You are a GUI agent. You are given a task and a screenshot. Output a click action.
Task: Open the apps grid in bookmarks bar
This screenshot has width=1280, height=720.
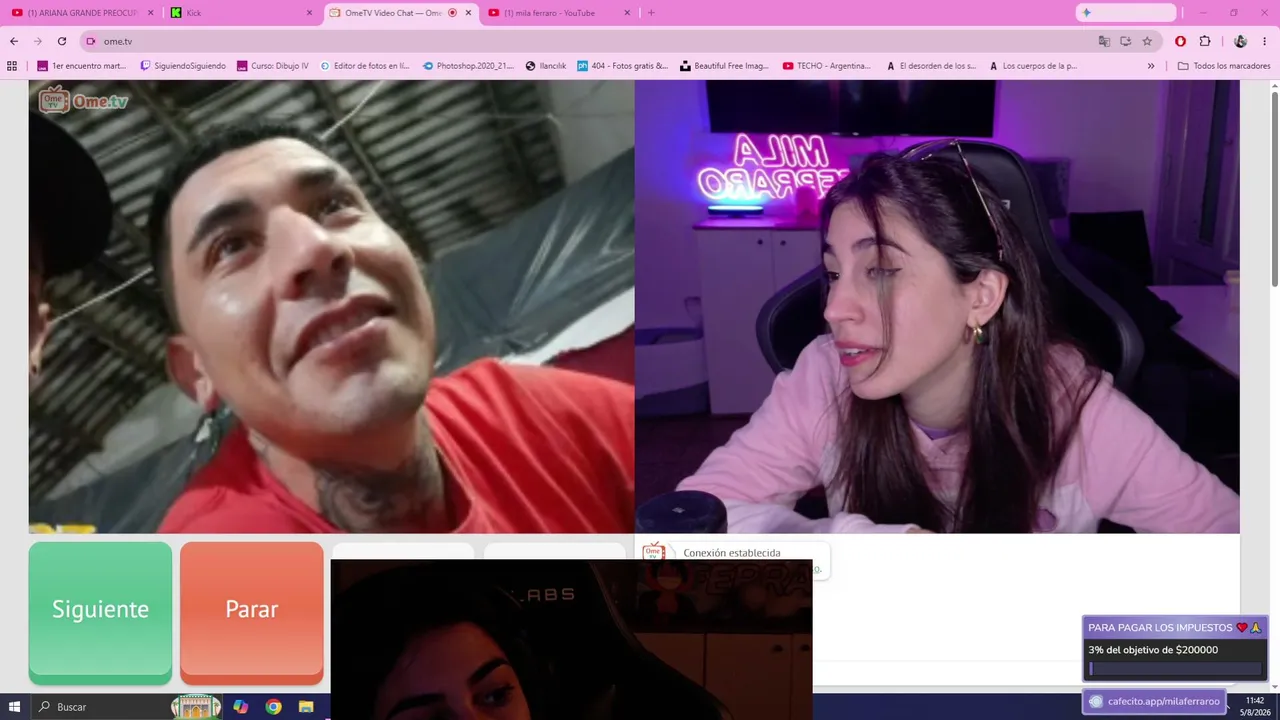pos(12,66)
